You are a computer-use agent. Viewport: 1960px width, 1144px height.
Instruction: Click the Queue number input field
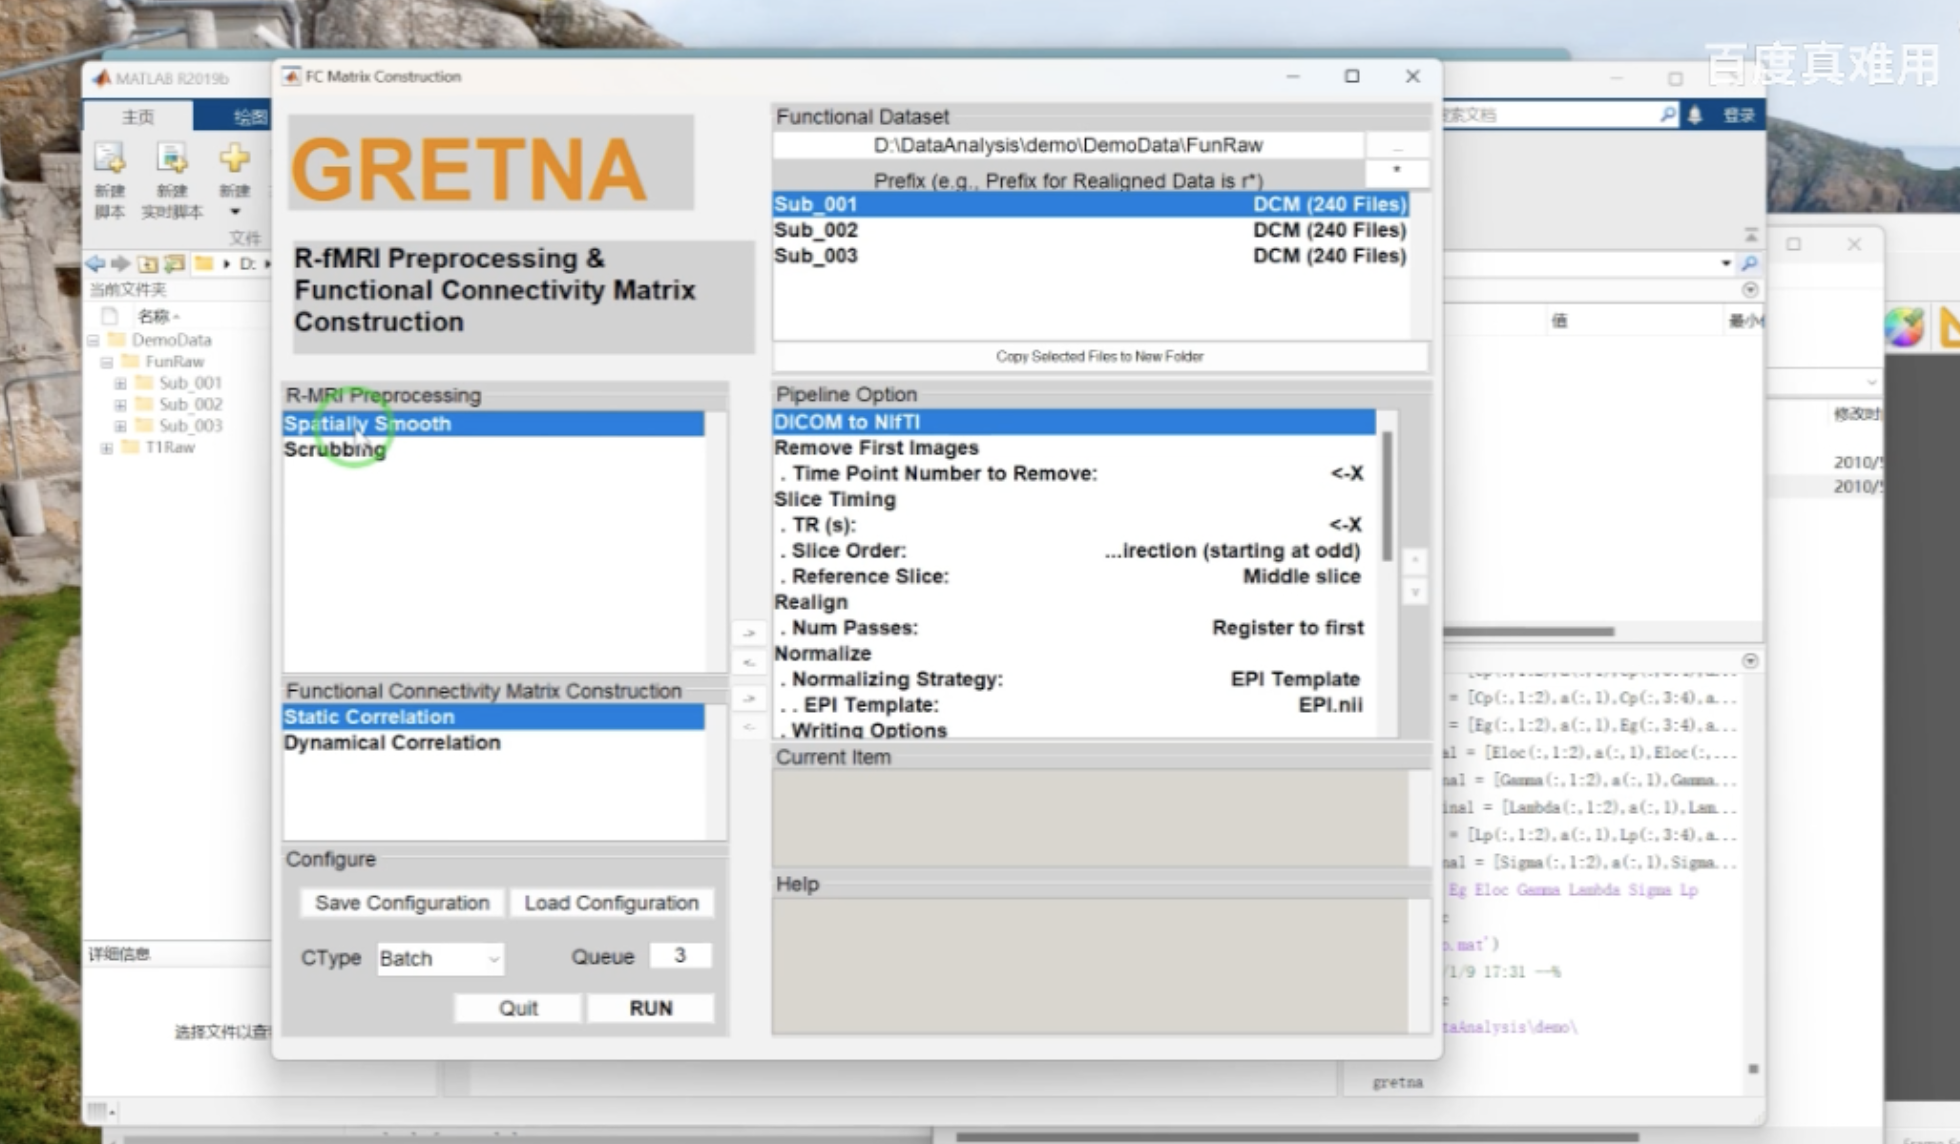(680, 955)
